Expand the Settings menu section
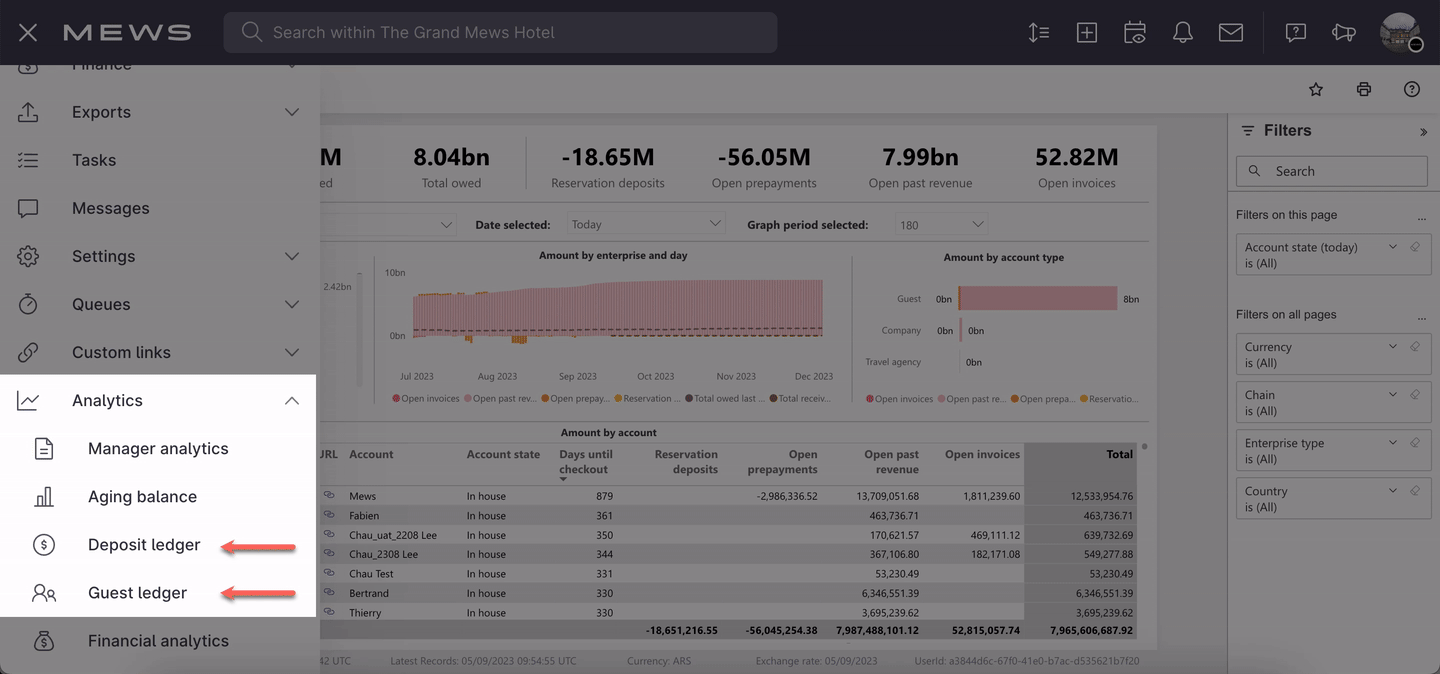Screen dimensions: 1440x674 click(x=292, y=256)
